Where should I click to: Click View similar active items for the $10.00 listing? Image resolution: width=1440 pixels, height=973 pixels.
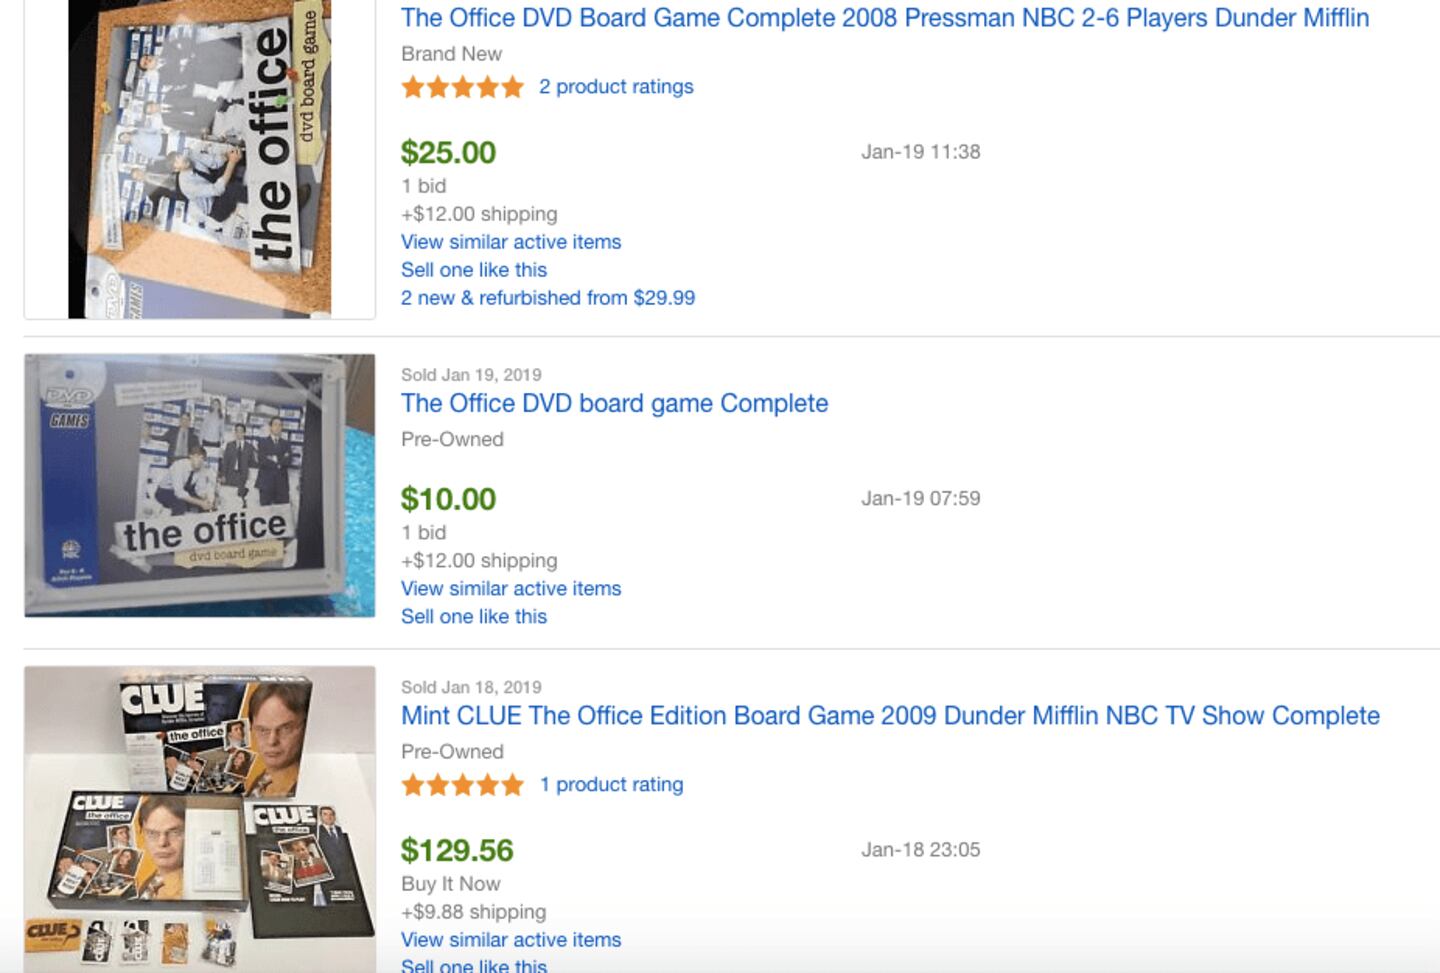(510, 589)
